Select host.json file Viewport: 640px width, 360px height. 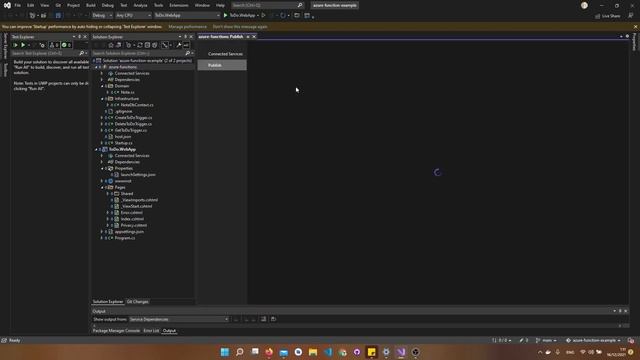[123, 137]
